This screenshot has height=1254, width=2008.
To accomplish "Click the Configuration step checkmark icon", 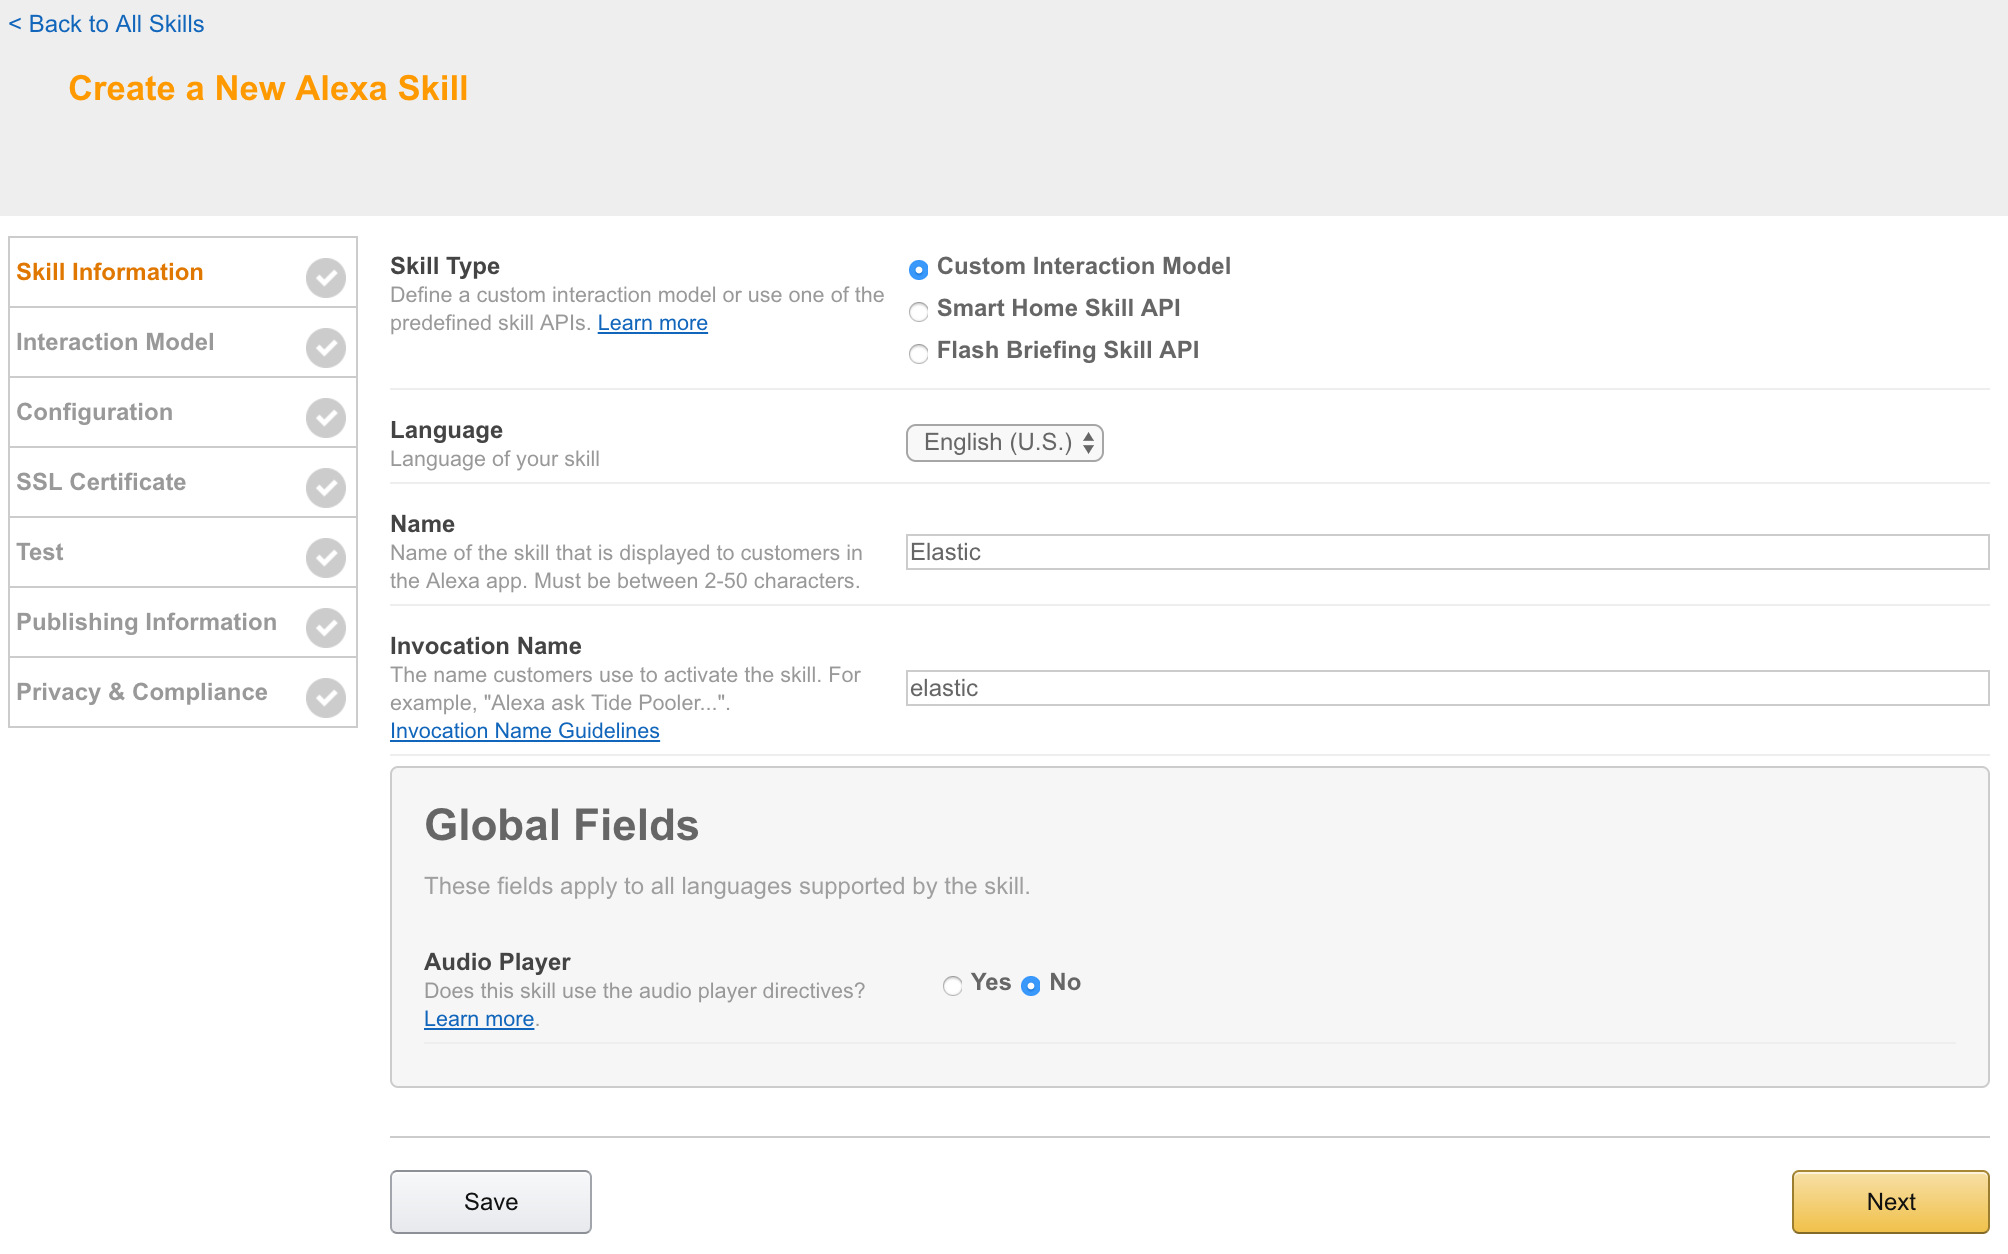I will coord(325,417).
